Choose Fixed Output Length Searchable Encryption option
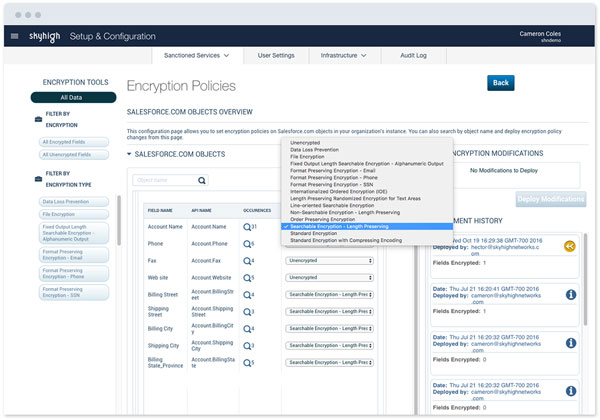The height and width of the screenshot is (420, 600). (x=367, y=164)
